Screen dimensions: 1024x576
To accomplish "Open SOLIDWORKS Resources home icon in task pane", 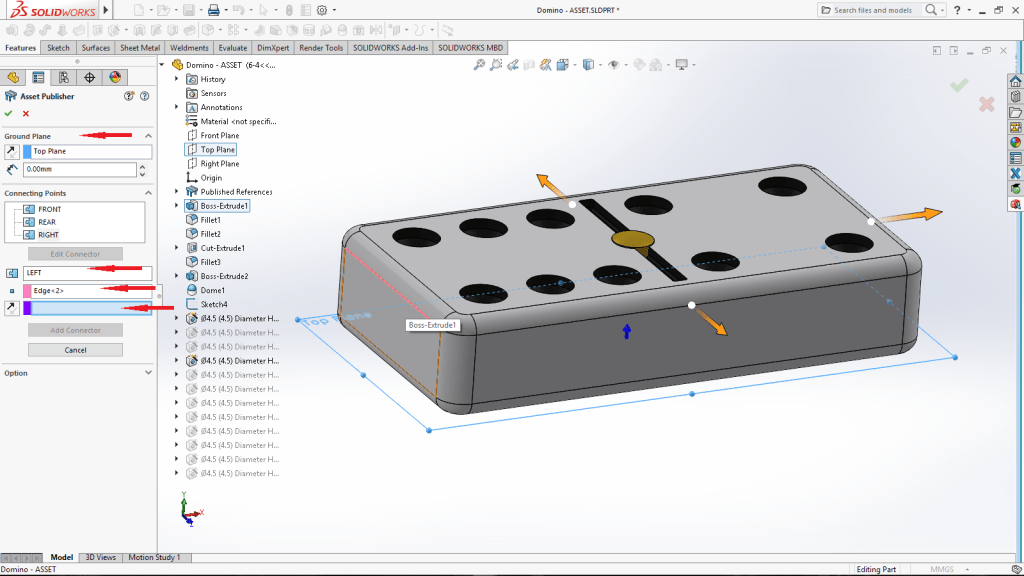I will tap(1015, 81).
